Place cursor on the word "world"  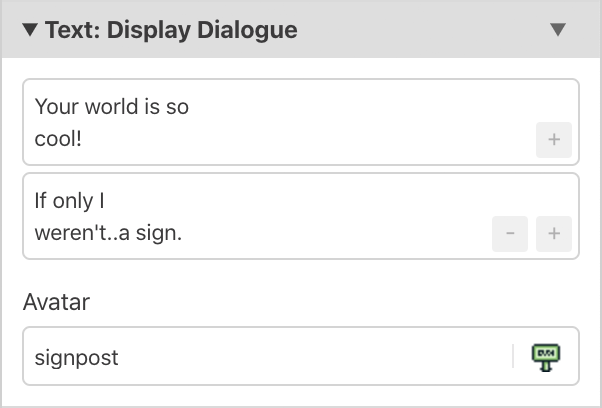coord(108,106)
